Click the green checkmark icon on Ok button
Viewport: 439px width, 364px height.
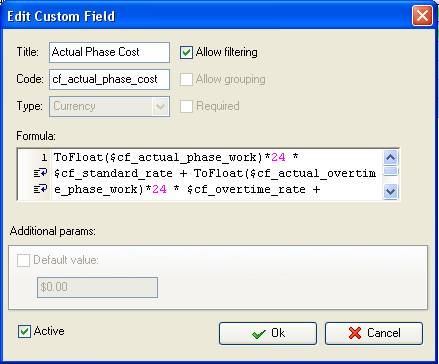click(x=259, y=333)
